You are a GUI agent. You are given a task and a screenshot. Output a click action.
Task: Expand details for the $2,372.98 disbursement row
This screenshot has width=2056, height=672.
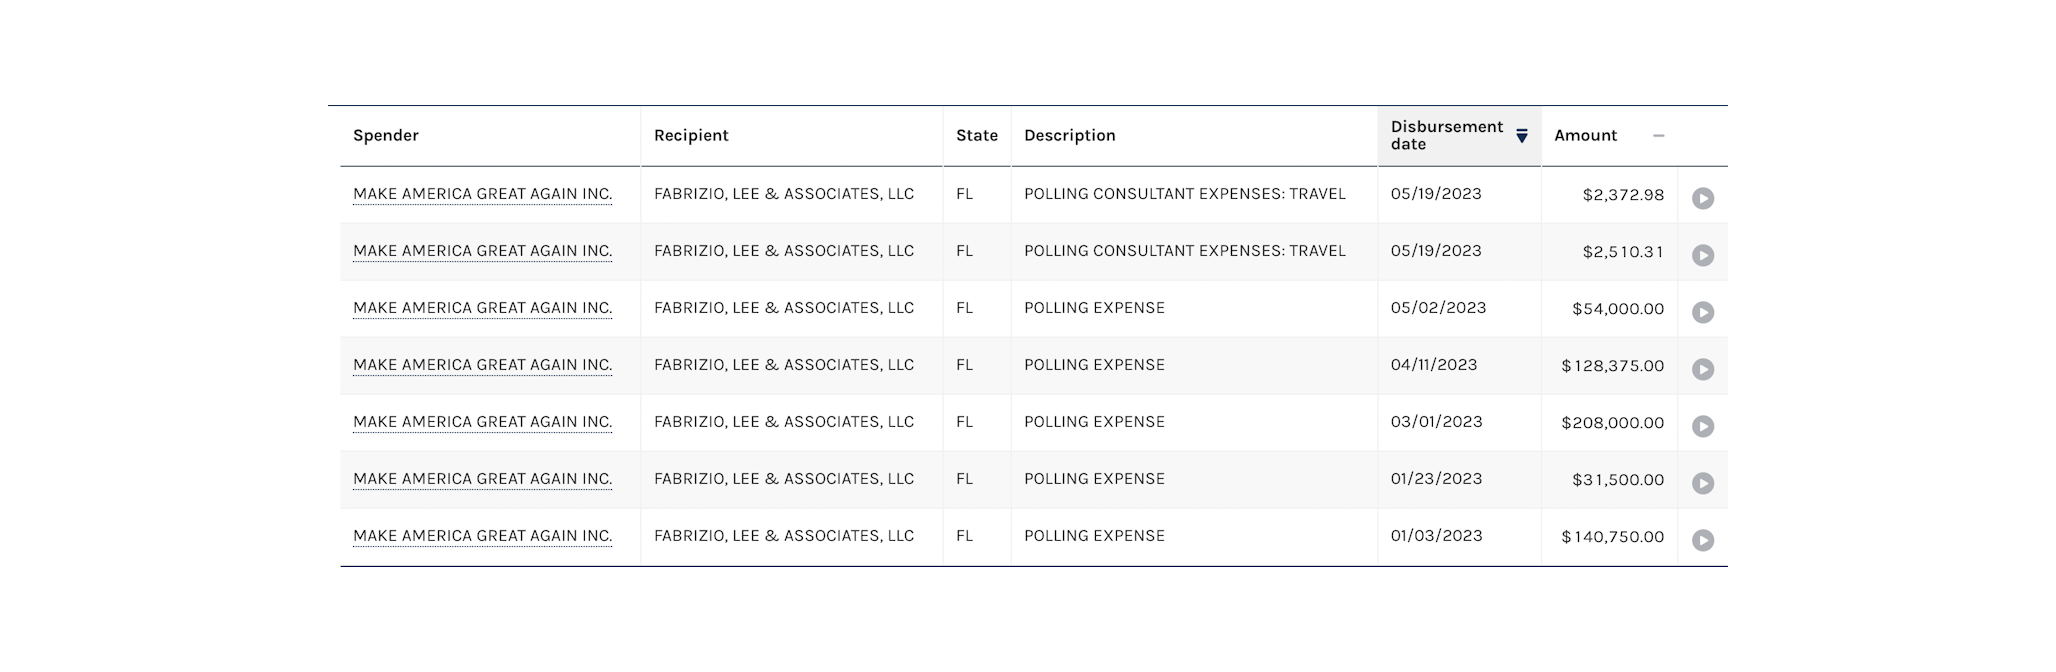pos(1702,198)
